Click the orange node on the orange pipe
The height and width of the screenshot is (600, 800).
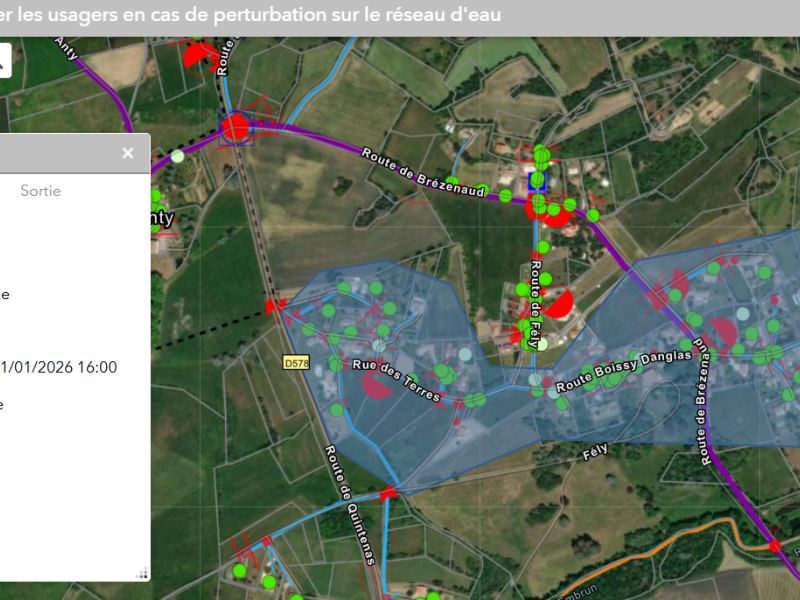point(773,545)
